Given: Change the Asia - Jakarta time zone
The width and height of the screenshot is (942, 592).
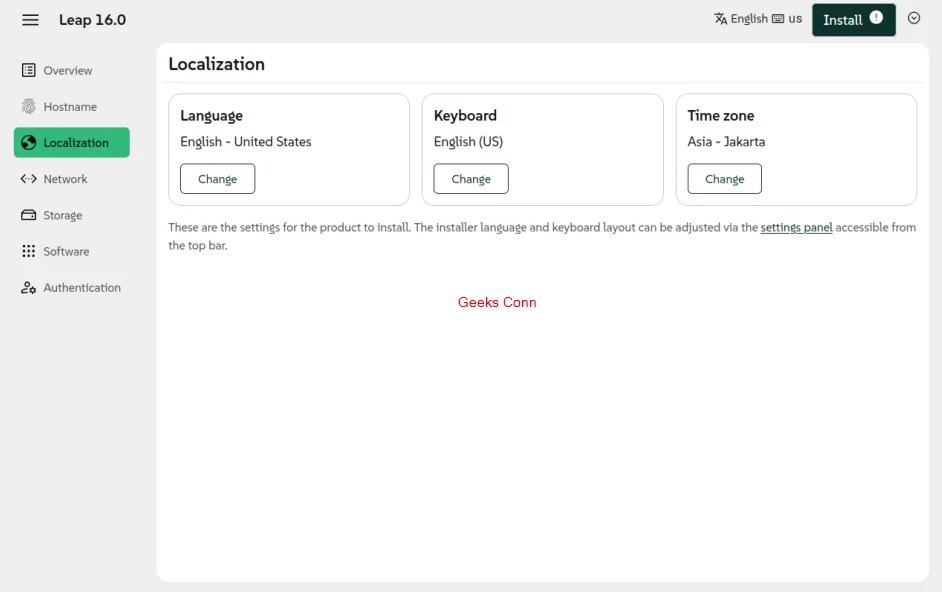Looking at the screenshot, I should coord(724,178).
